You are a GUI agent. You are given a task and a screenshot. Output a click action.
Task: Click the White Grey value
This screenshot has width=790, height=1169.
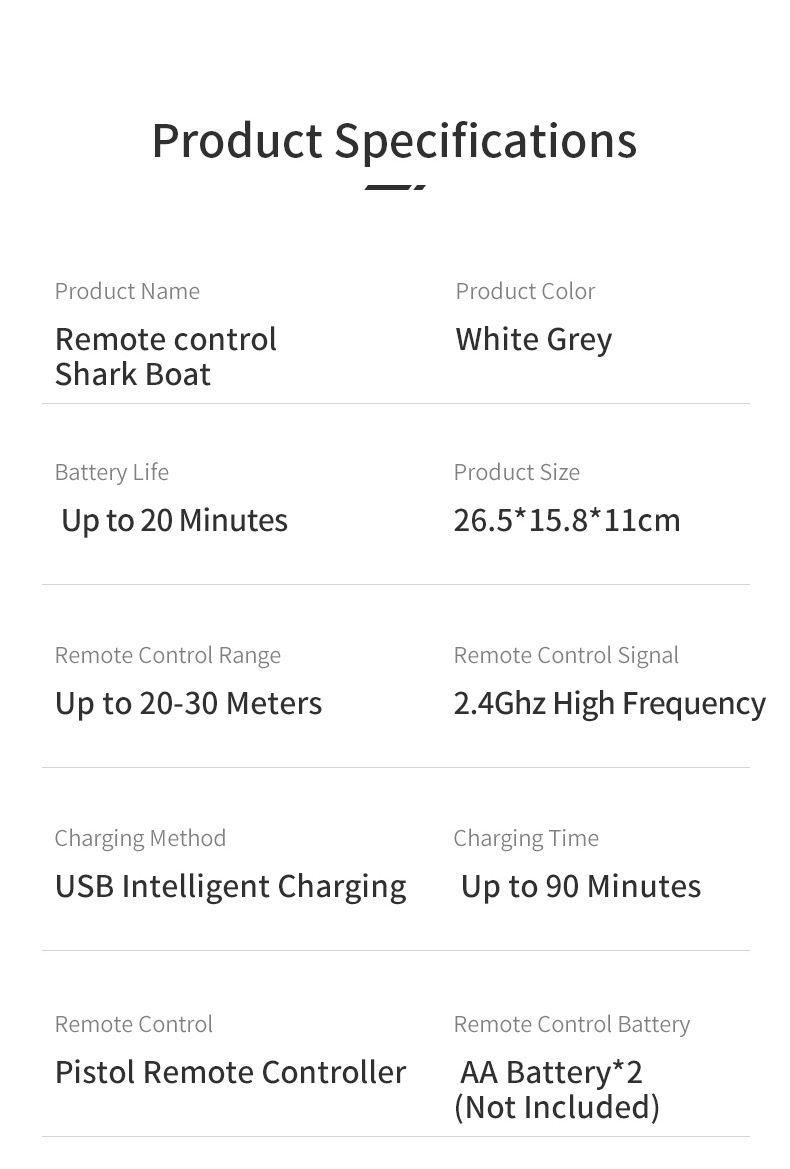533,339
